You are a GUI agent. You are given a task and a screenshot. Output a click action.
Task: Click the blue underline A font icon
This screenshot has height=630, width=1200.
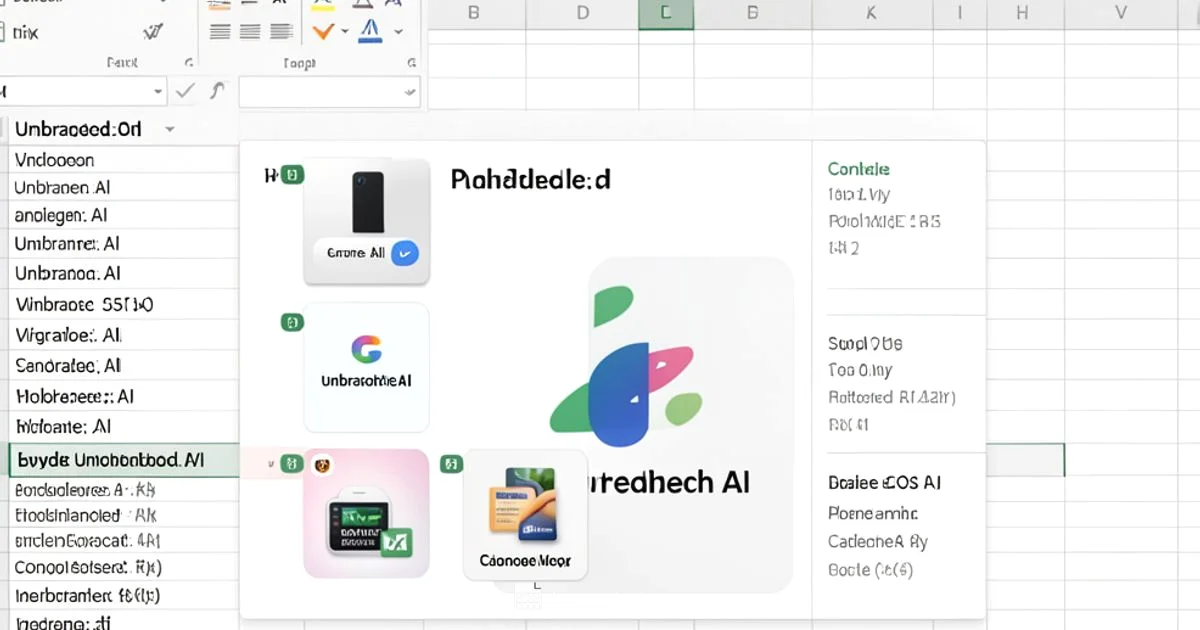click(369, 33)
